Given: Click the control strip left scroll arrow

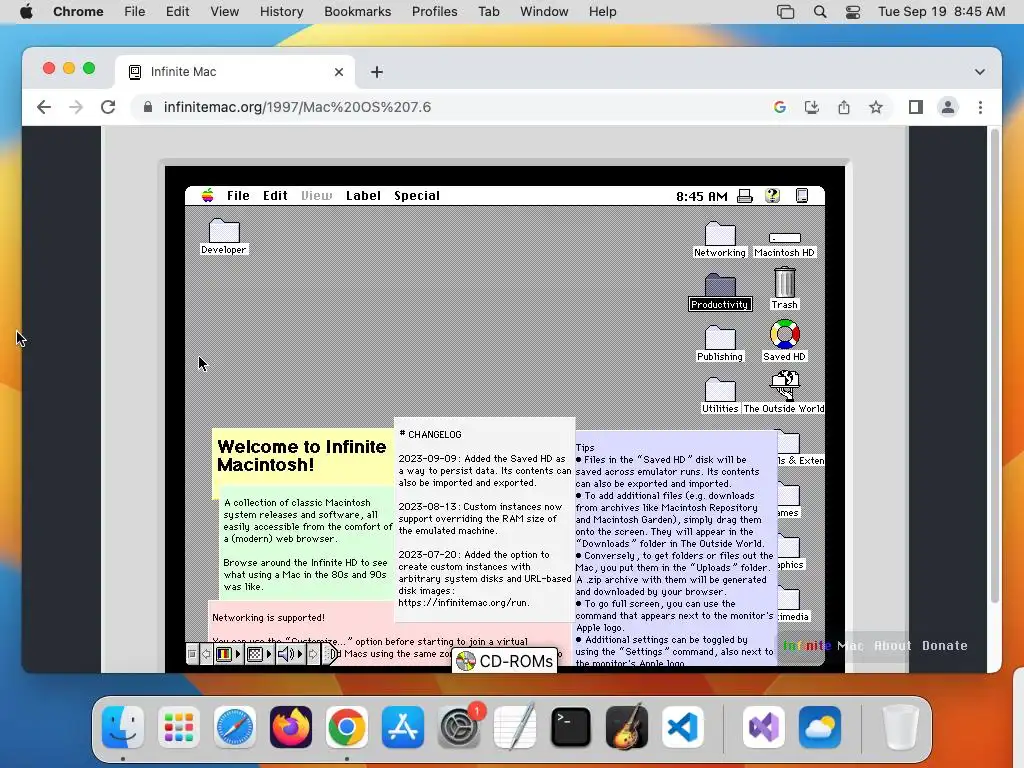Looking at the screenshot, I should click(x=206, y=654).
